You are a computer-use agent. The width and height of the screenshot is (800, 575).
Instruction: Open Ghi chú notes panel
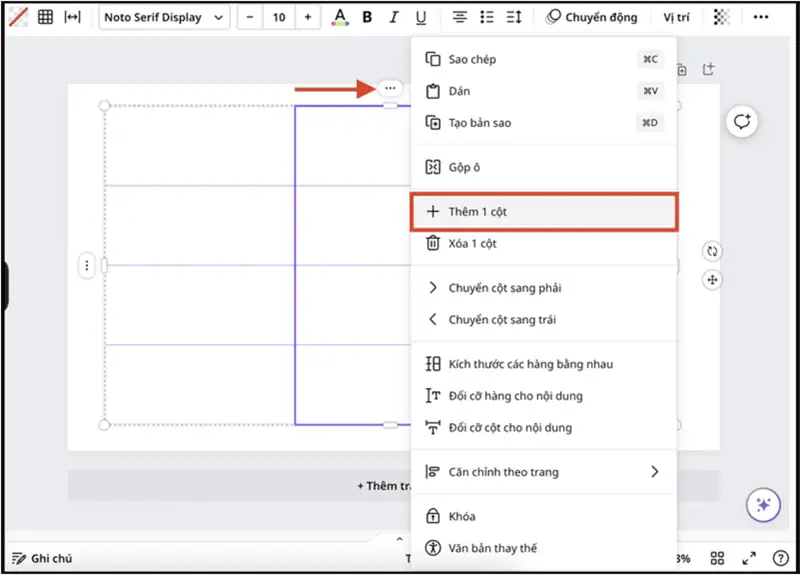42,558
